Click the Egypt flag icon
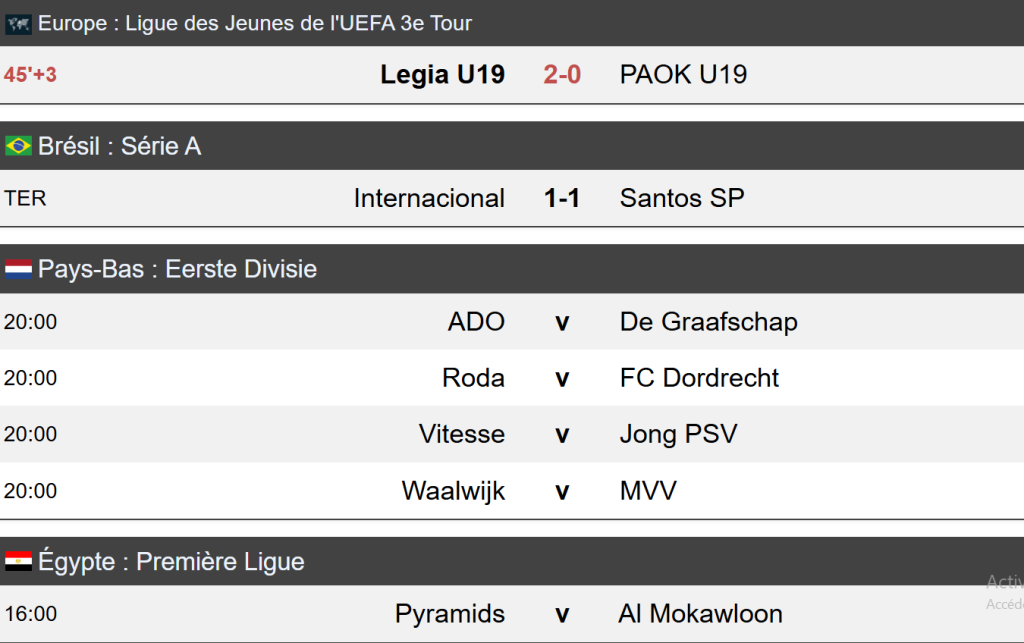 [18, 562]
